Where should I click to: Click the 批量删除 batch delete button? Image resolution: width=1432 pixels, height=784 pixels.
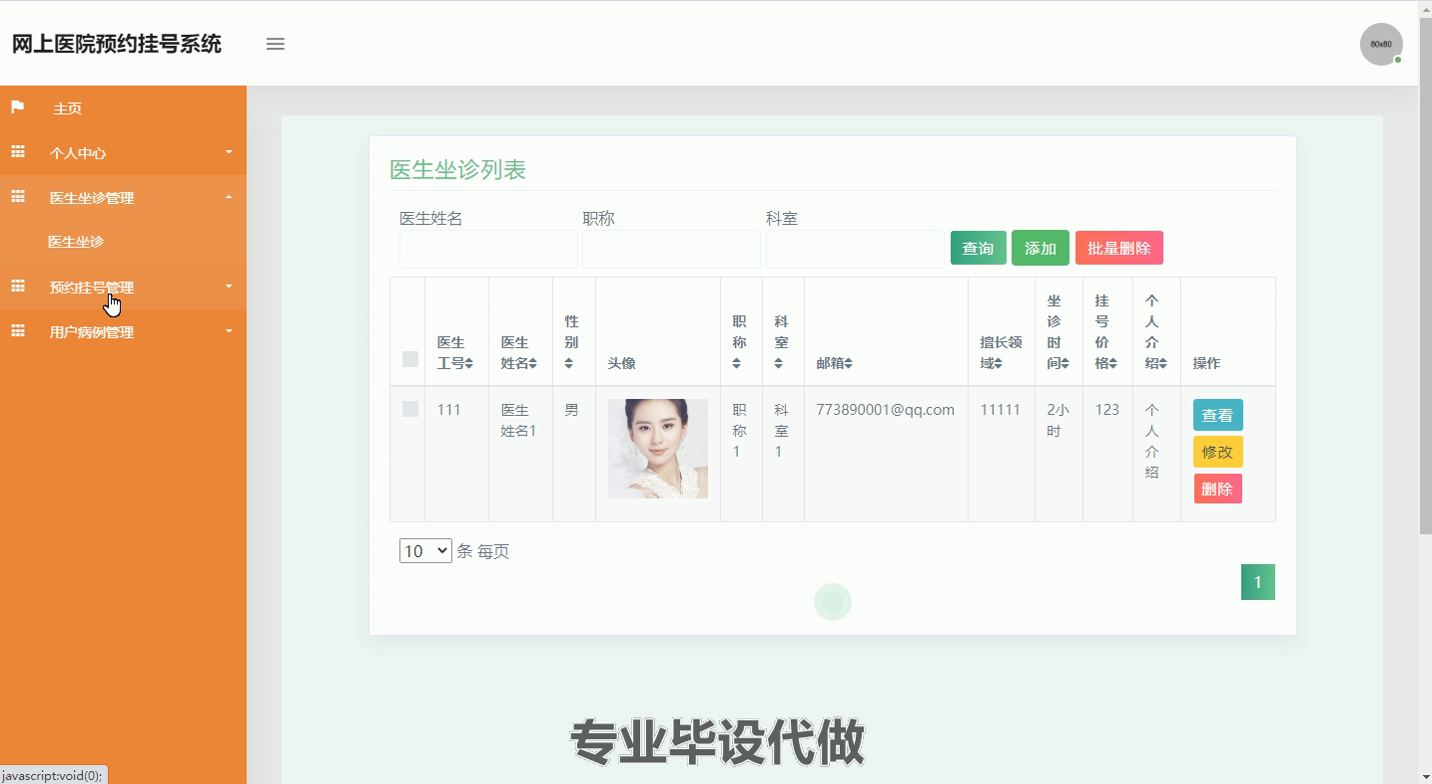coord(1119,248)
